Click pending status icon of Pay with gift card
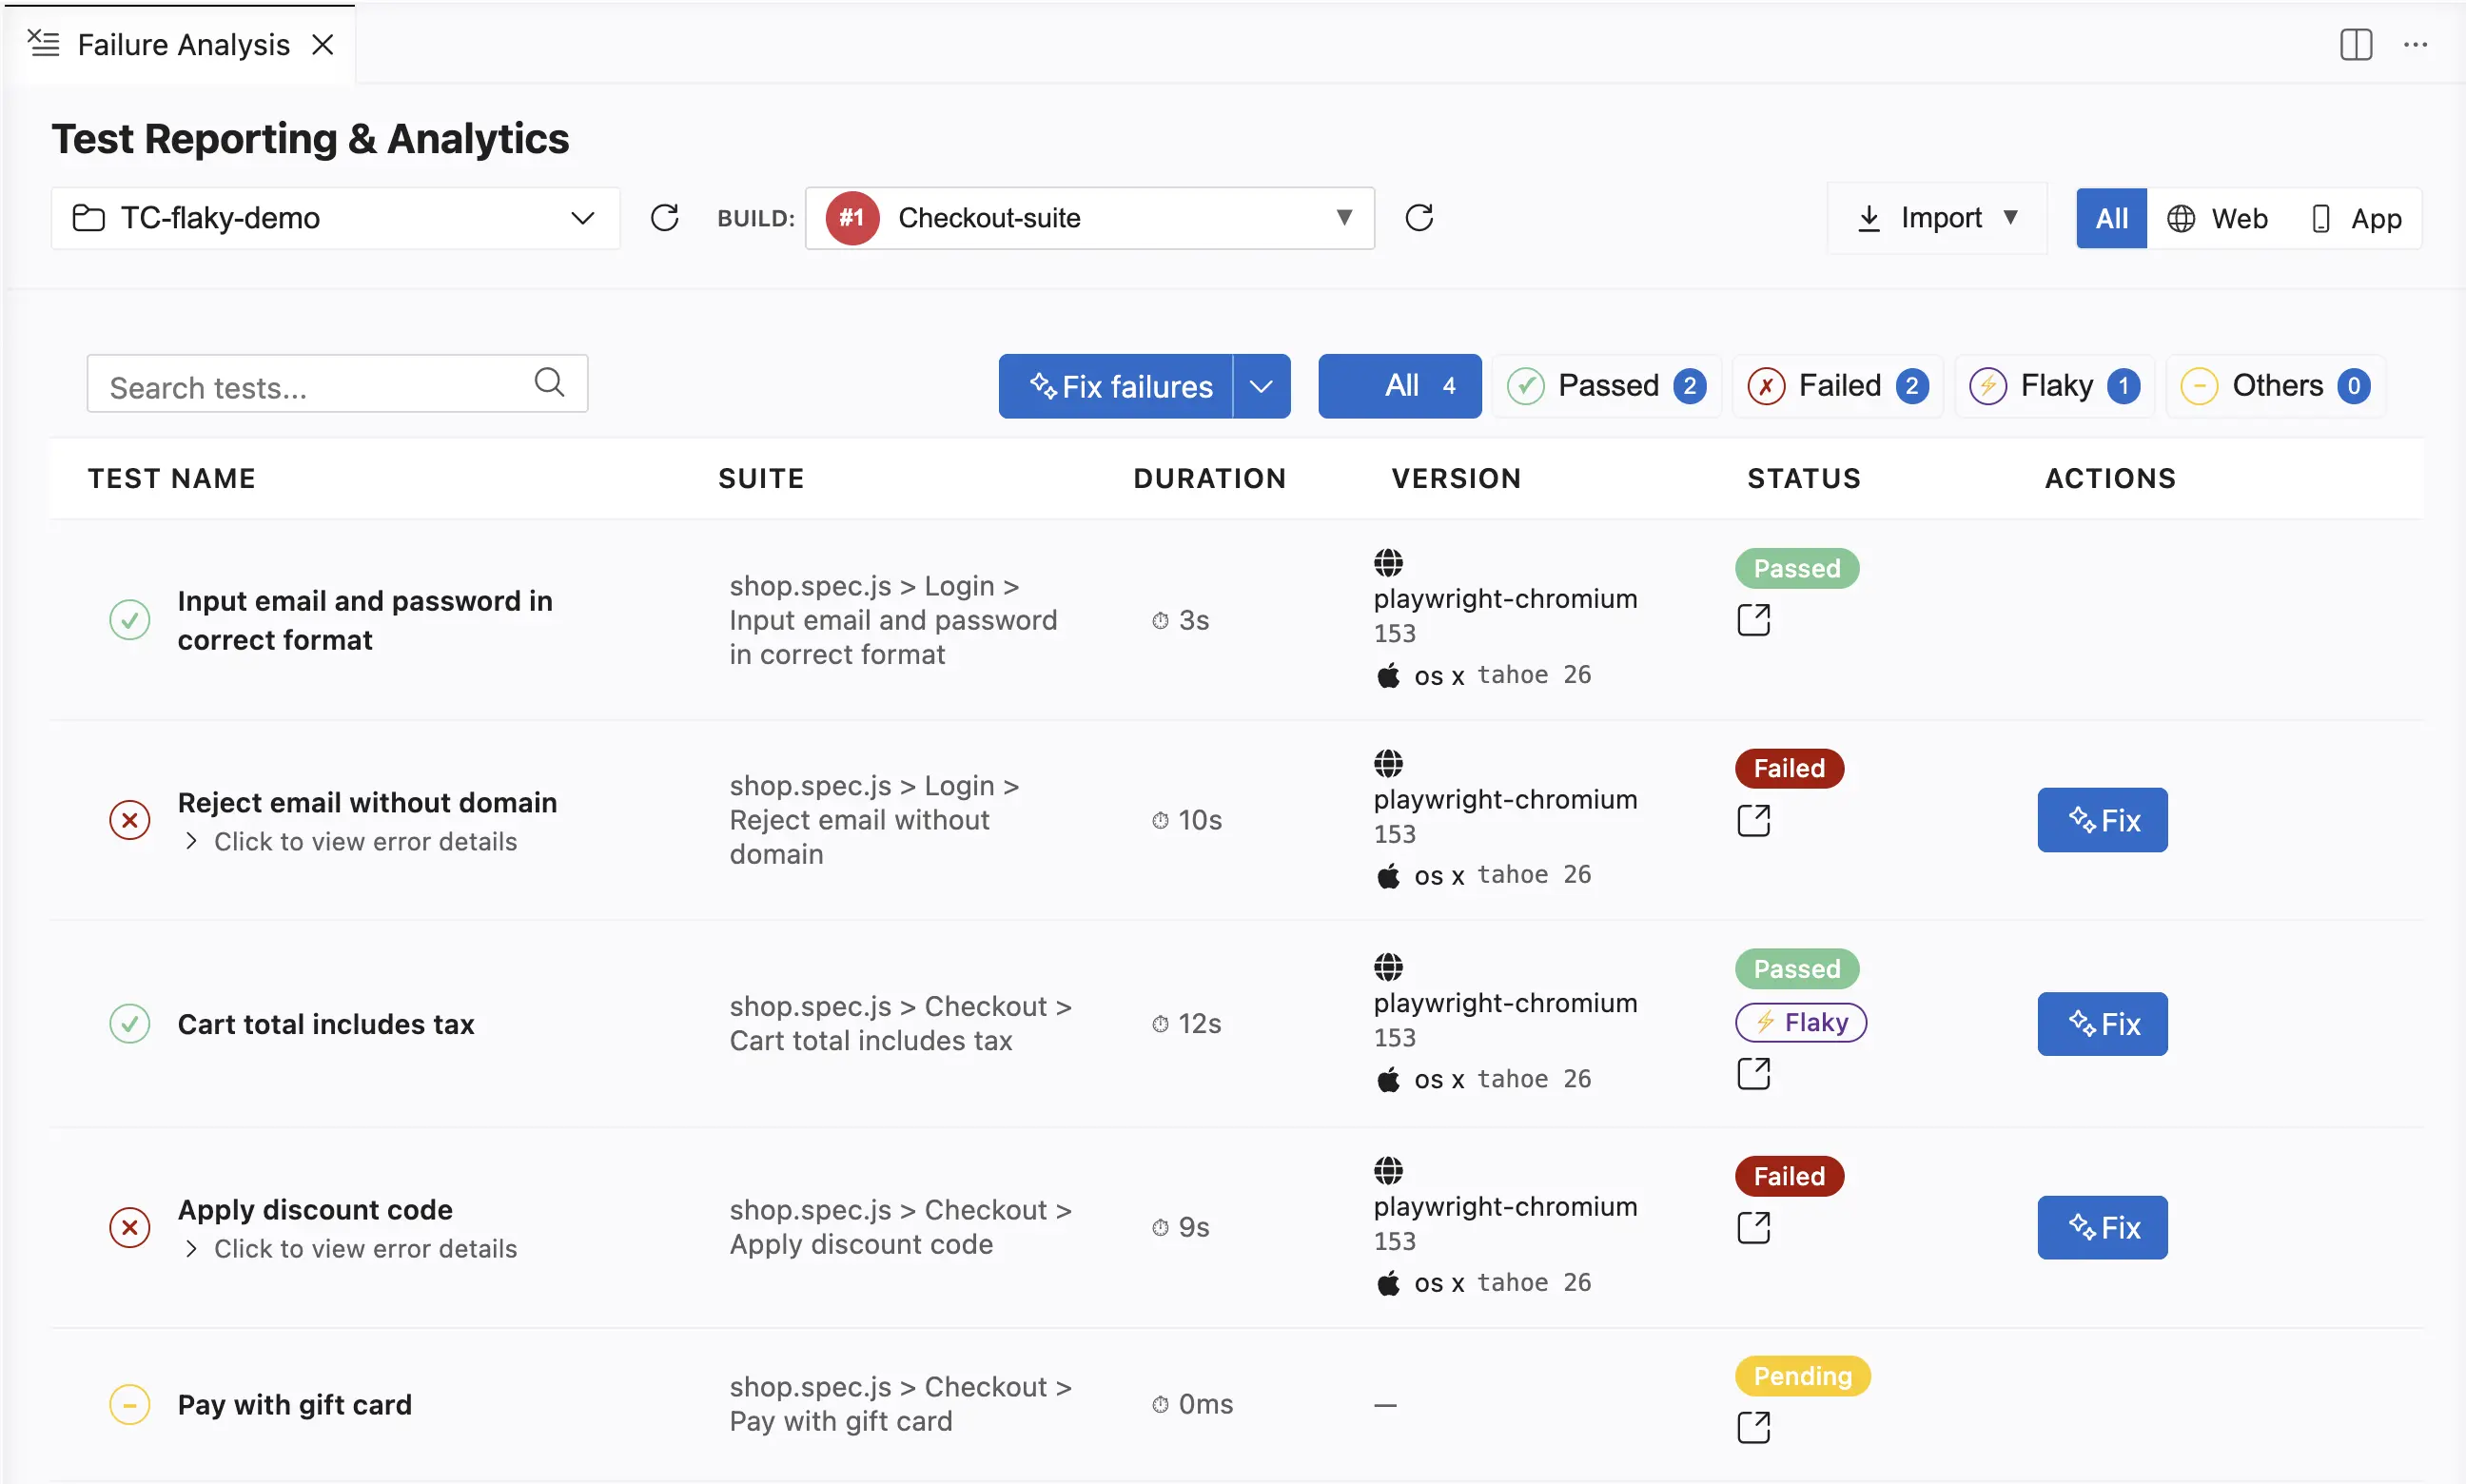 [x=130, y=1405]
